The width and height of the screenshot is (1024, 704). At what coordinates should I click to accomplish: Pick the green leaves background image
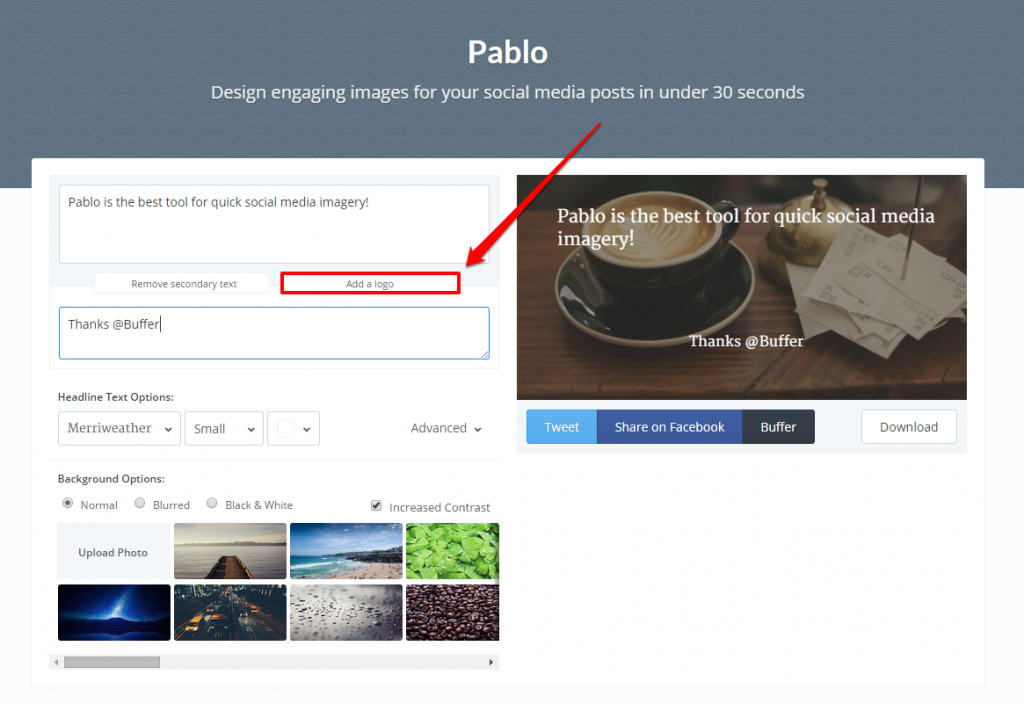(452, 551)
